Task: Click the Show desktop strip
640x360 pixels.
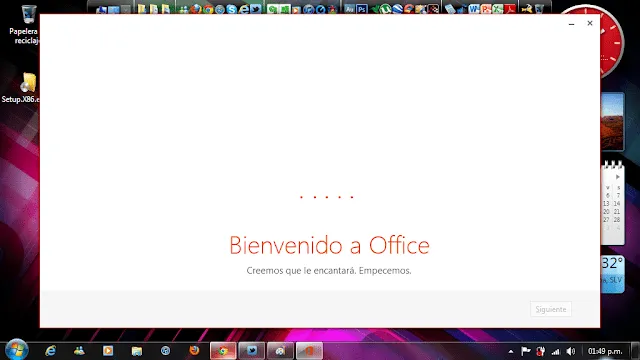Action: pyautogui.click(x=636, y=351)
